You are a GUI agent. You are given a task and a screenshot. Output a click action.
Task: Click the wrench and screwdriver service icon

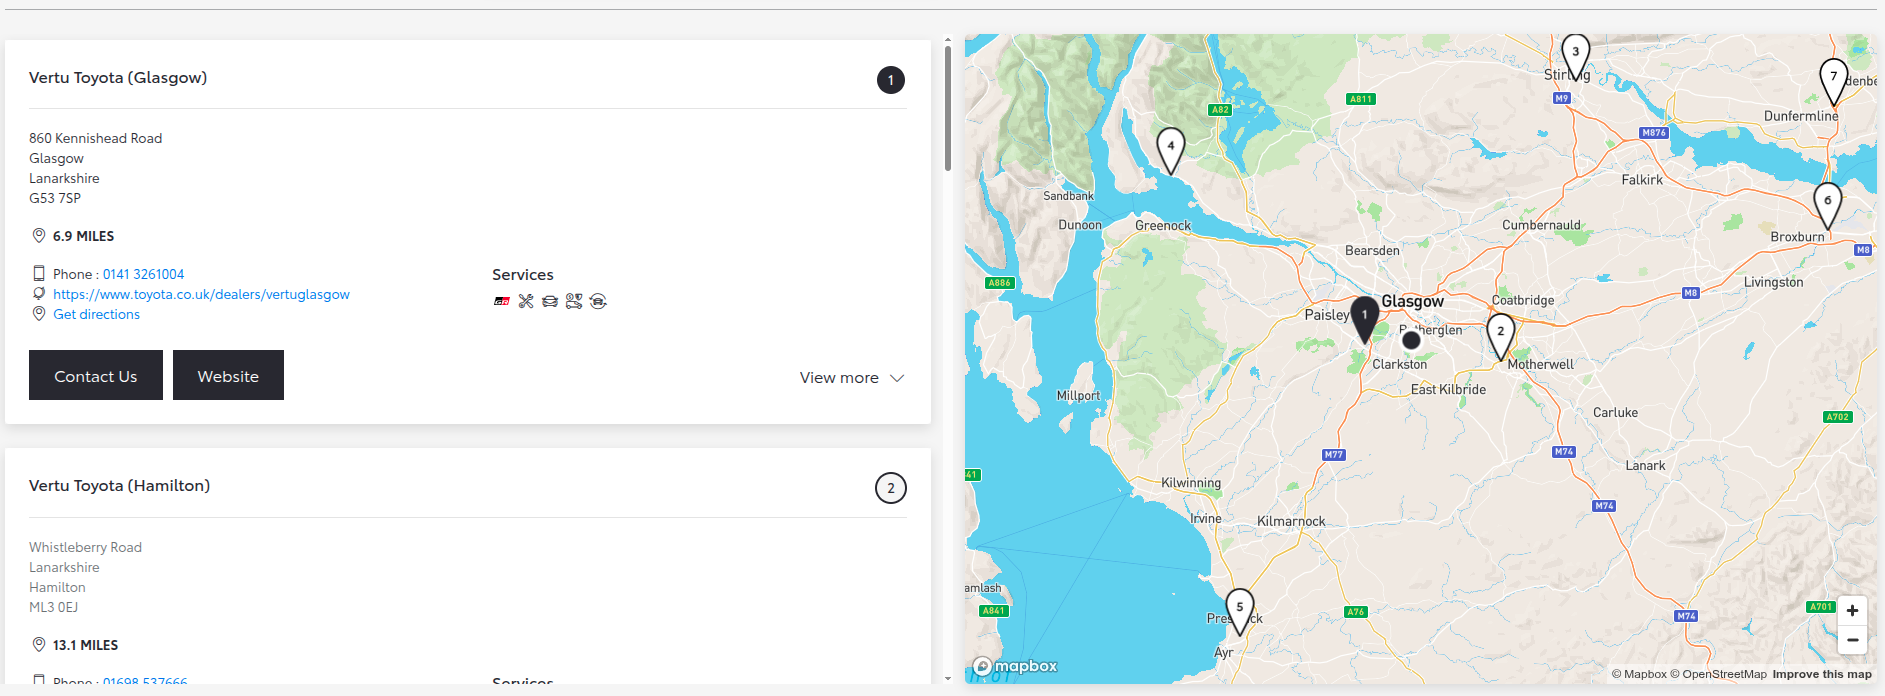pyautogui.click(x=526, y=301)
